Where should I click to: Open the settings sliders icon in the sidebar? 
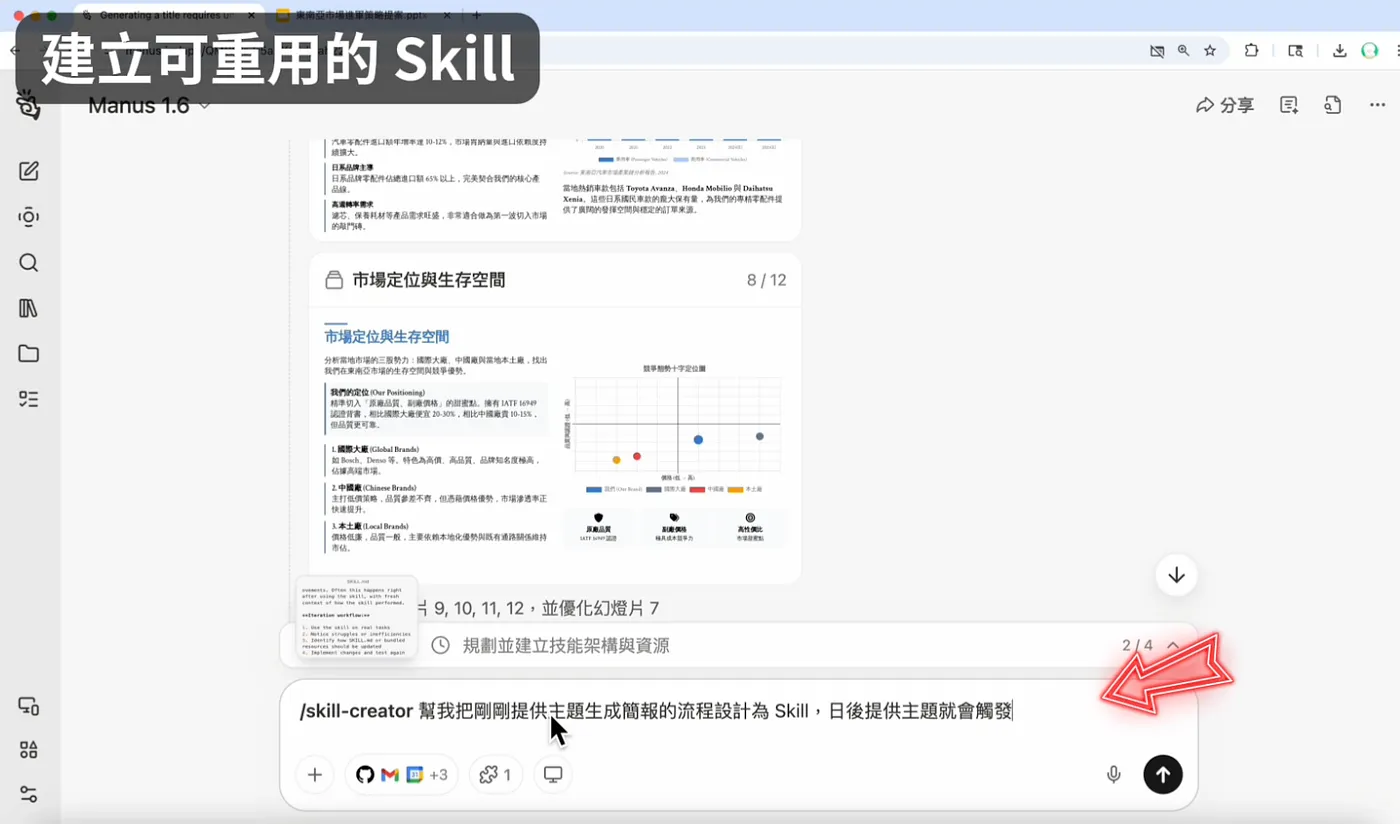(x=29, y=795)
